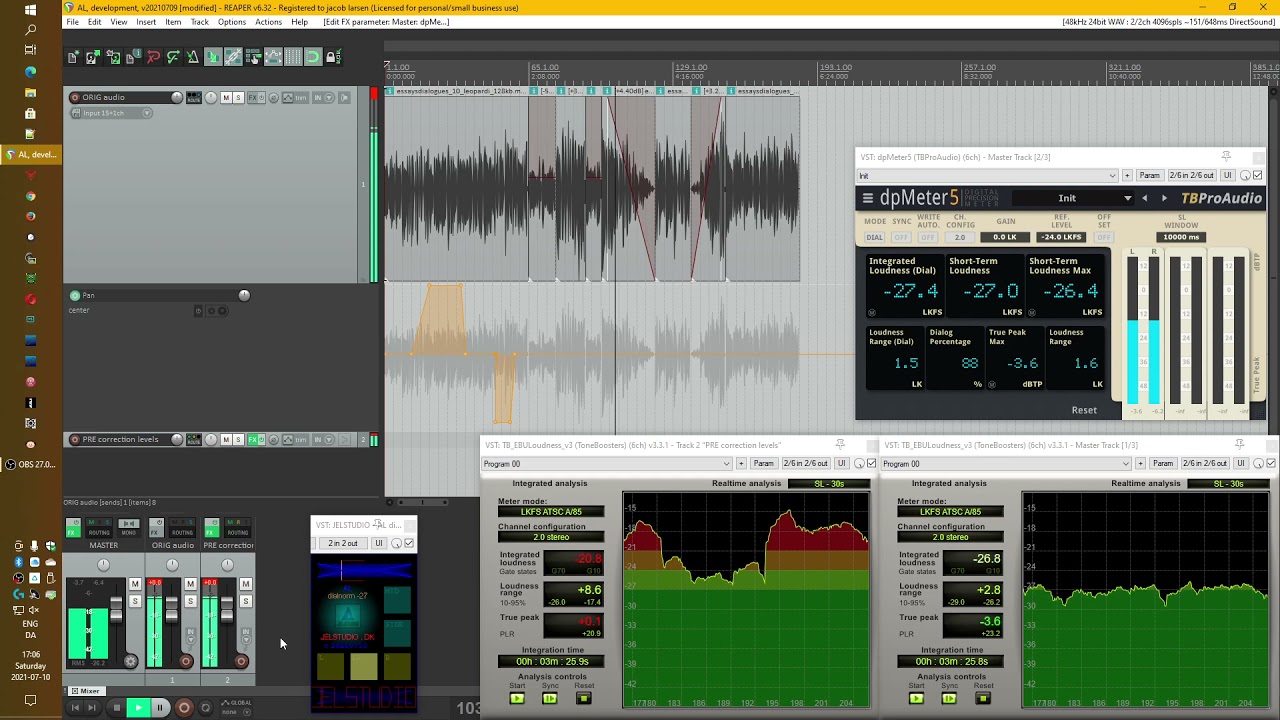This screenshot has width=1280, height=720.
Task: Toggle the grid lines toolbar icon
Action: click(x=293, y=58)
